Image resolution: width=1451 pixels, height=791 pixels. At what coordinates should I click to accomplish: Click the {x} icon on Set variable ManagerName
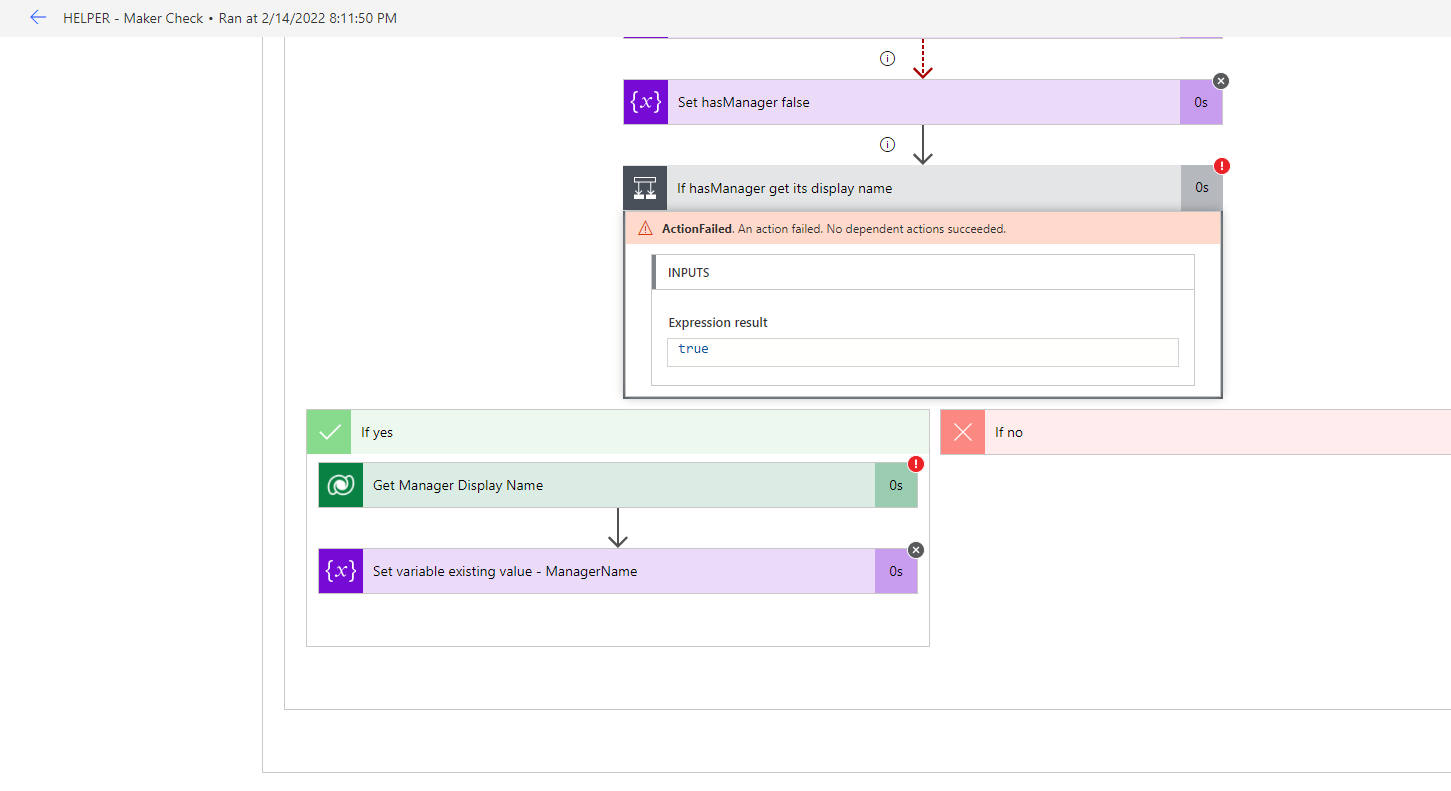point(340,571)
